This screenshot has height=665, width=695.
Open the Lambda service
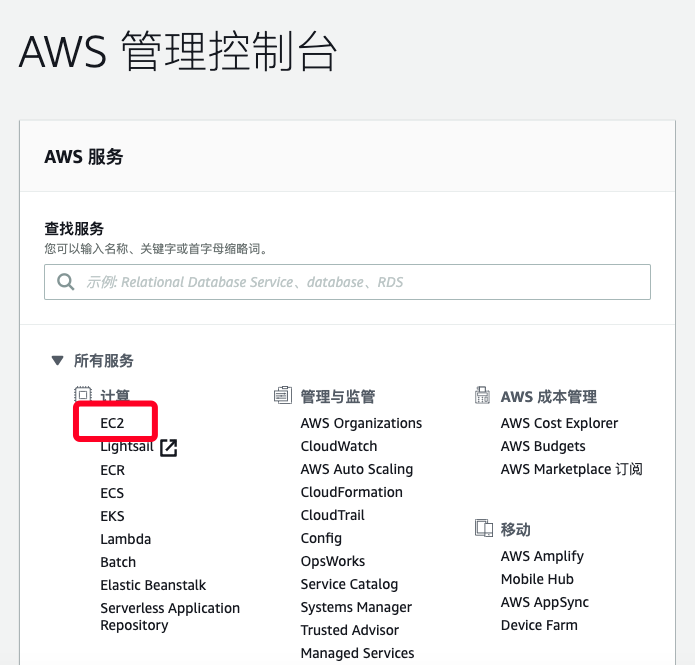tap(126, 539)
